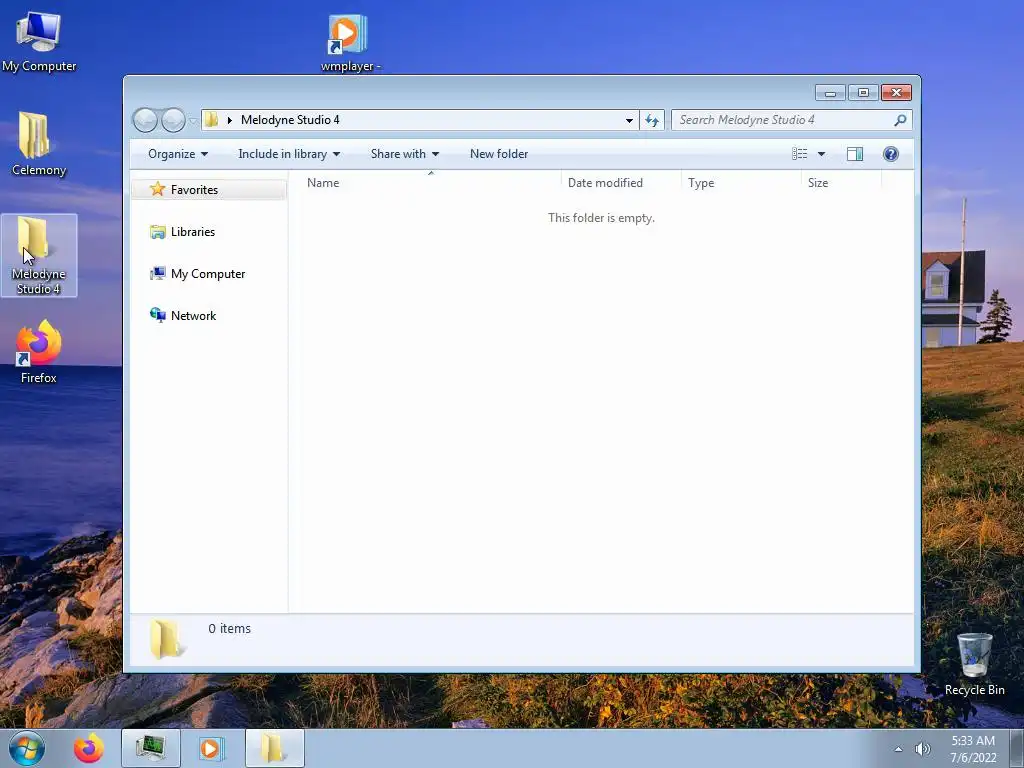Change your view icon button
1024x768 pixels.
tap(799, 154)
